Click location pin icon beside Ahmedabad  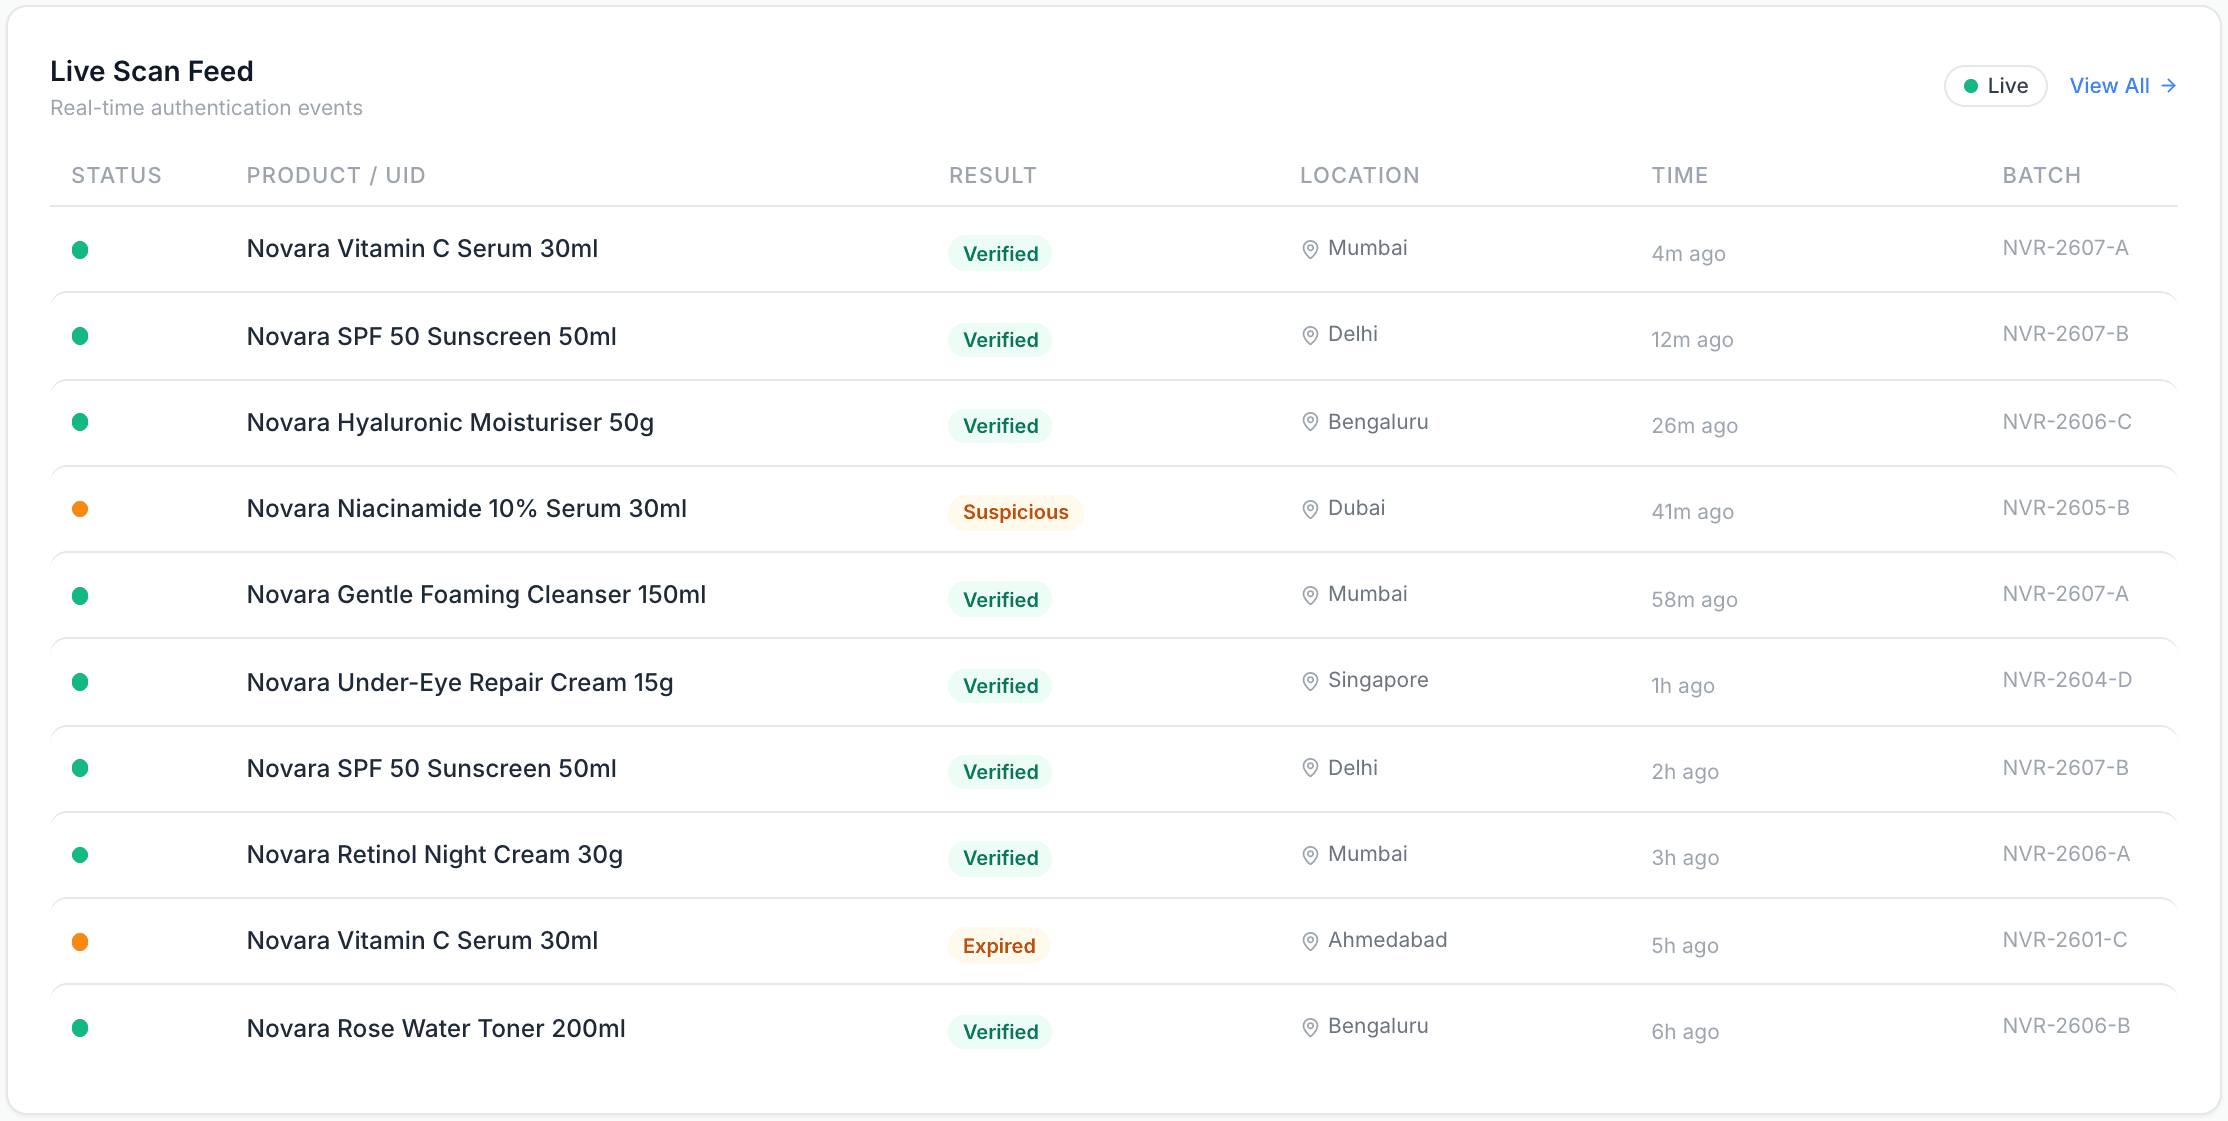1310,941
